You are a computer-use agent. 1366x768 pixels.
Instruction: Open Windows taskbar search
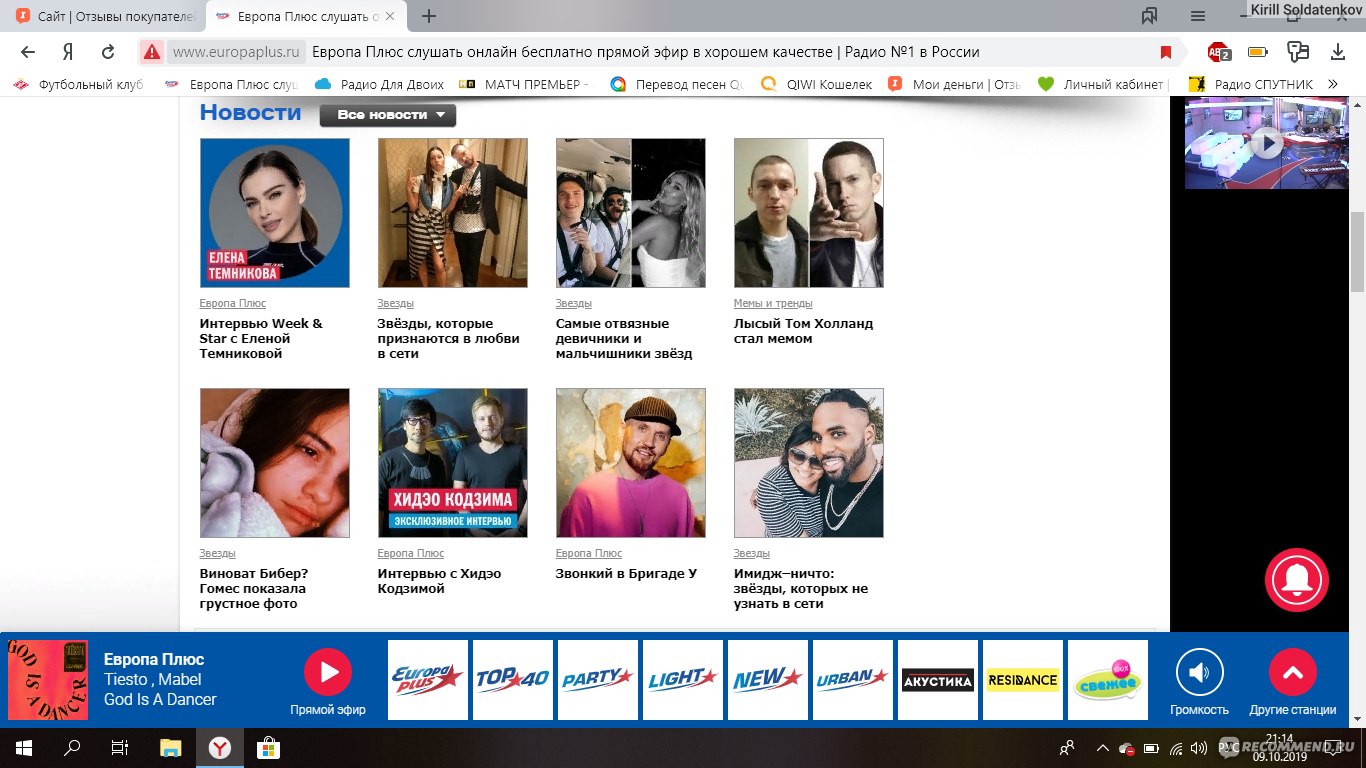pos(72,747)
